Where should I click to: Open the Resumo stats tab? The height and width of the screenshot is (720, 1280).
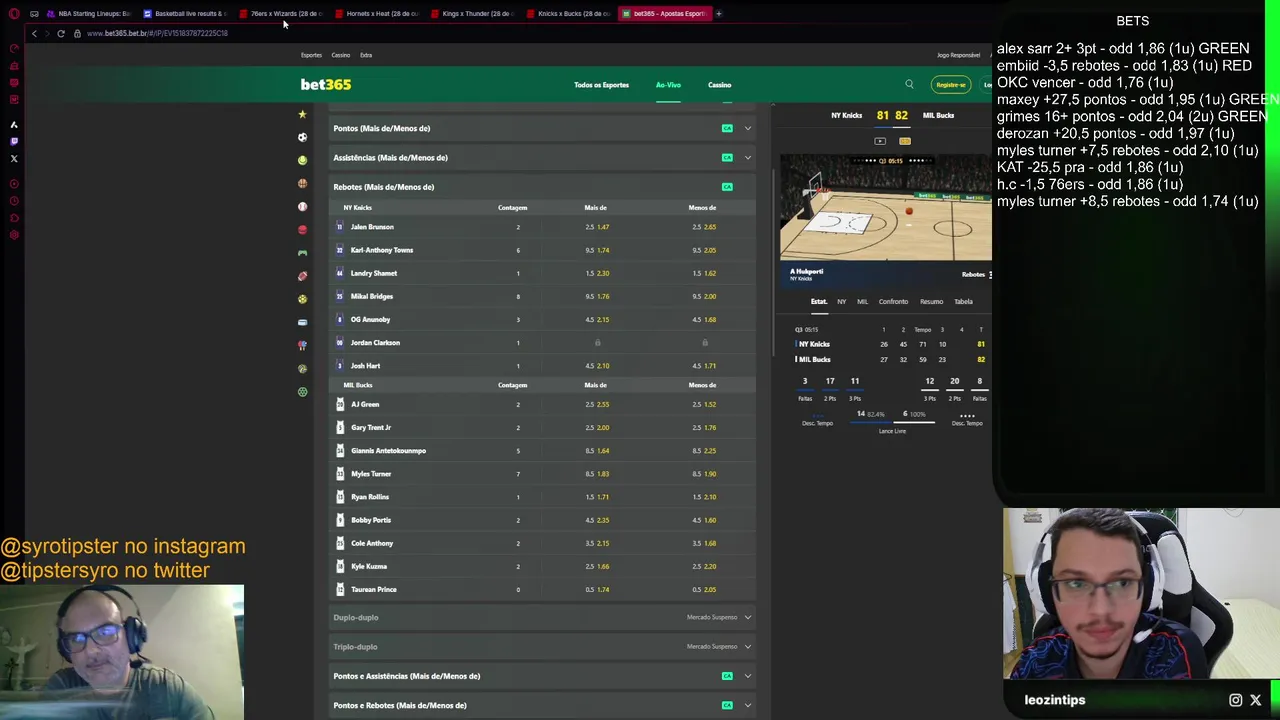[931, 301]
